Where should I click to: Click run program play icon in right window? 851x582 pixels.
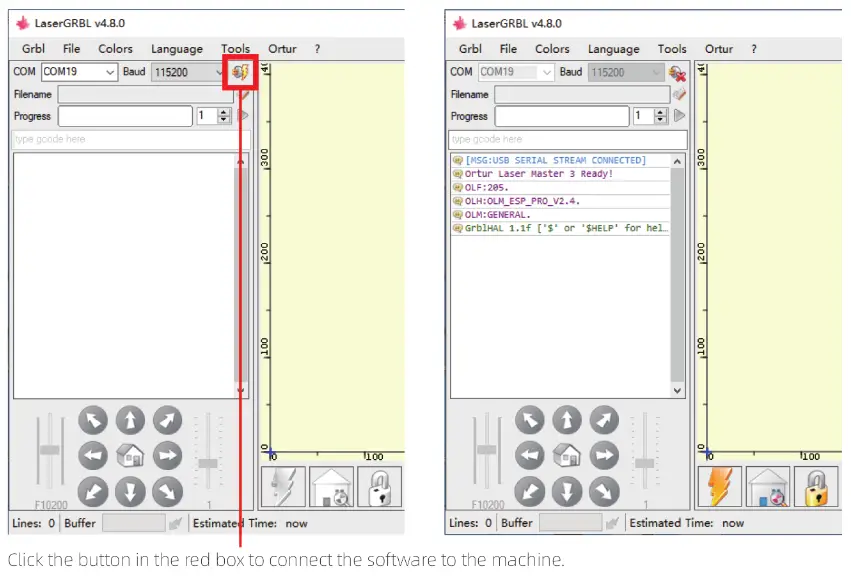click(679, 116)
